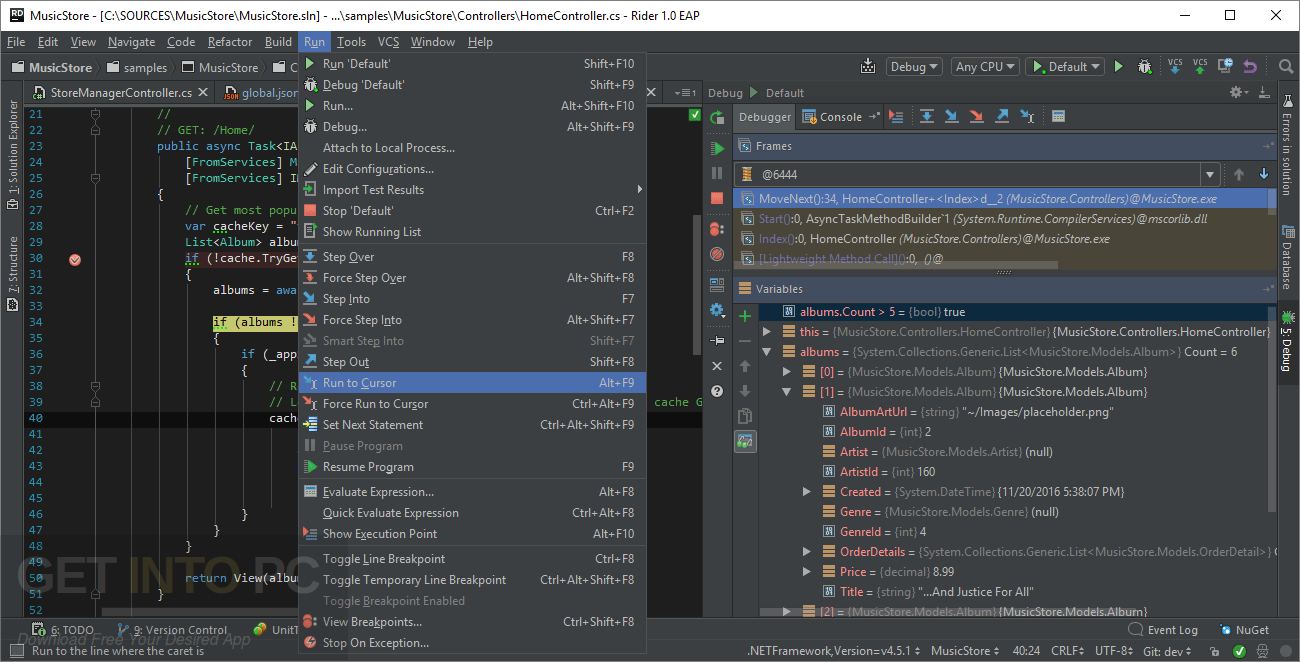Open the debugger settings gear in sidebar
The height and width of the screenshot is (662, 1300).
coord(717,310)
